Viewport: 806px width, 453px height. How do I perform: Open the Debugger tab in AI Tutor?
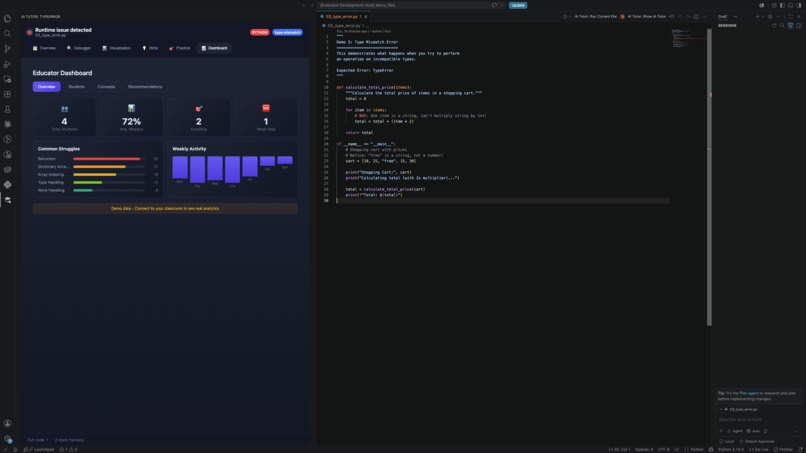tap(79, 48)
